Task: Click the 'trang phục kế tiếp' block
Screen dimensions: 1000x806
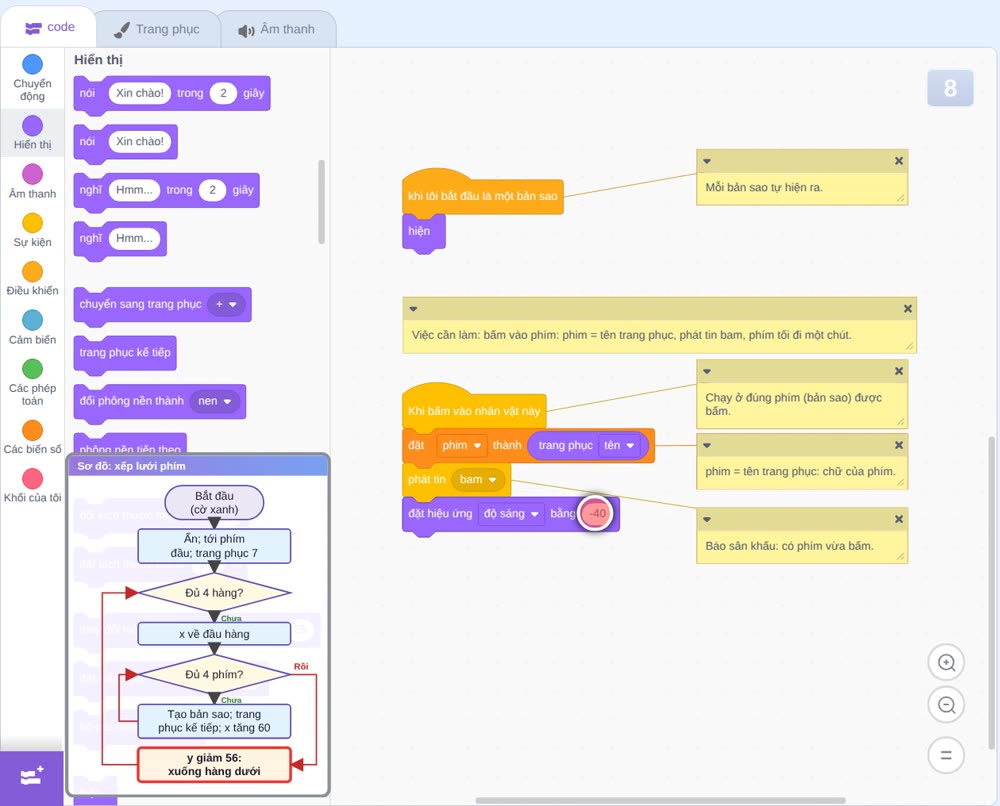Action: point(125,353)
